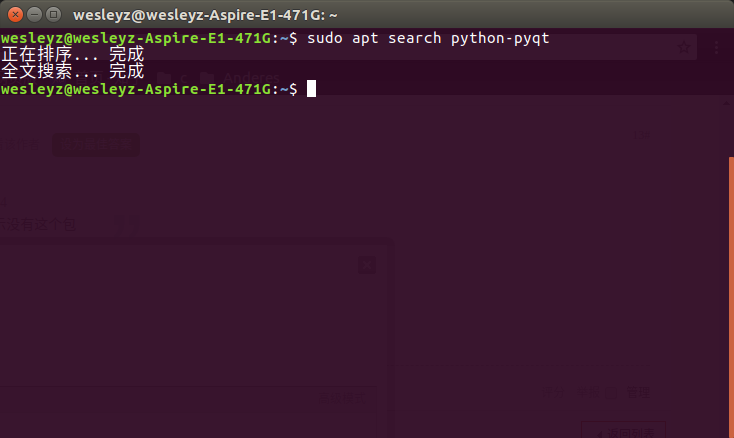Image resolution: width=734 pixels, height=438 pixels.
Task: Click the white block cursor
Action: coord(311,89)
